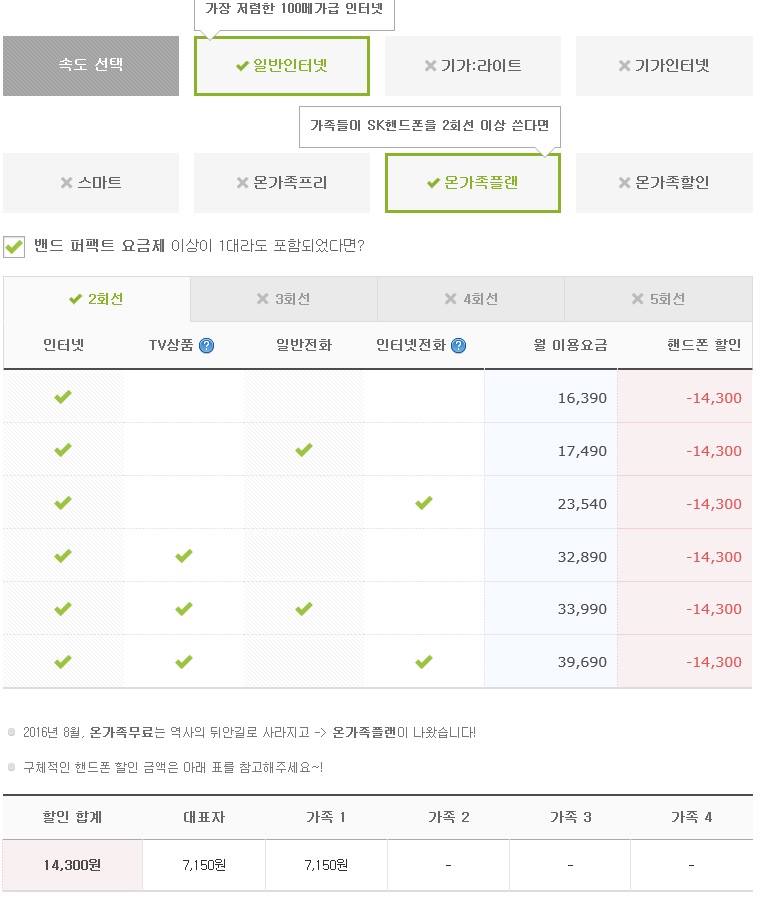Click the TV상품 help question-mark icon
Screen dimensions: 769x905
207,346
